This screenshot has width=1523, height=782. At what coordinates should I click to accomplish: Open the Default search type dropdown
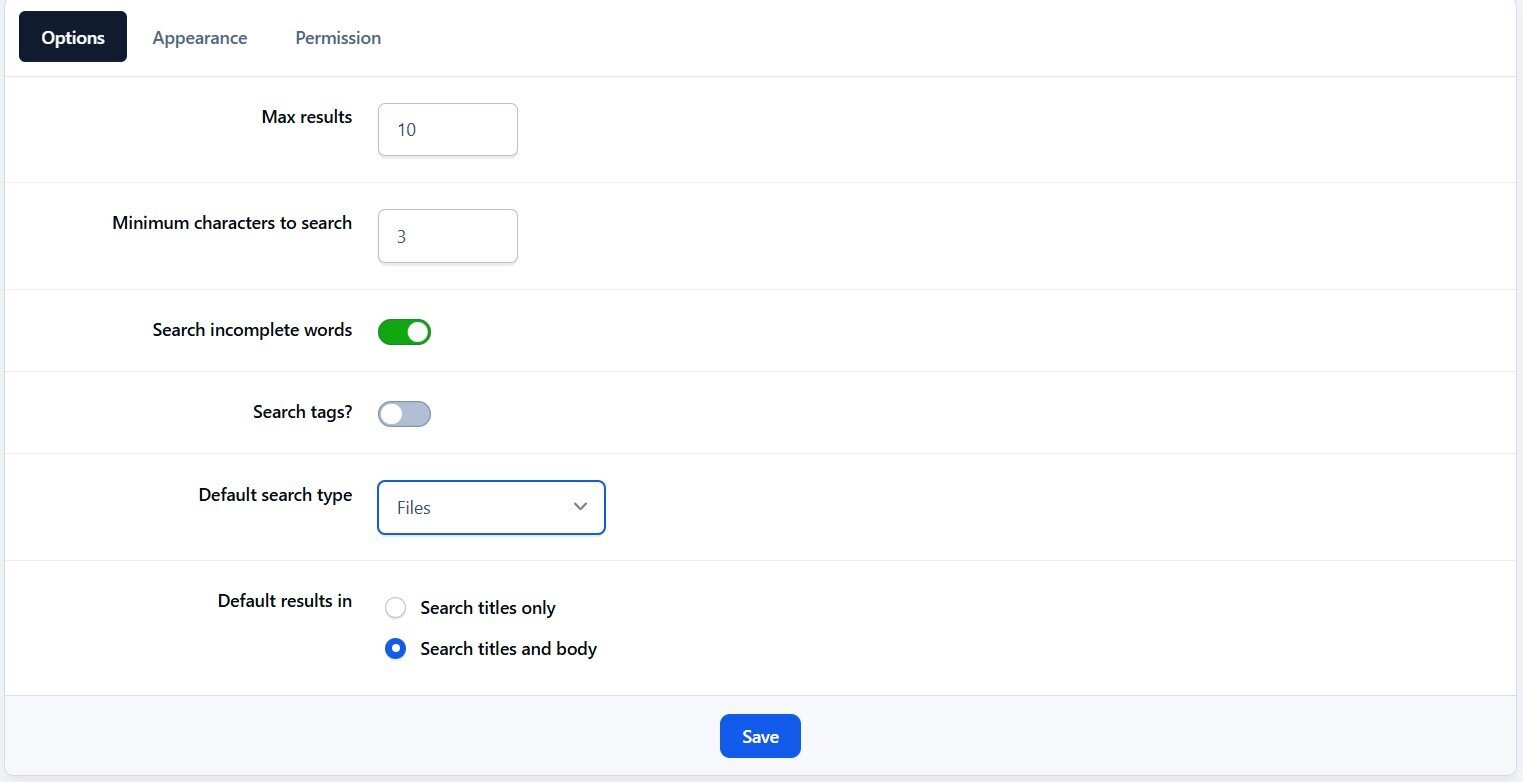[x=490, y=508]
